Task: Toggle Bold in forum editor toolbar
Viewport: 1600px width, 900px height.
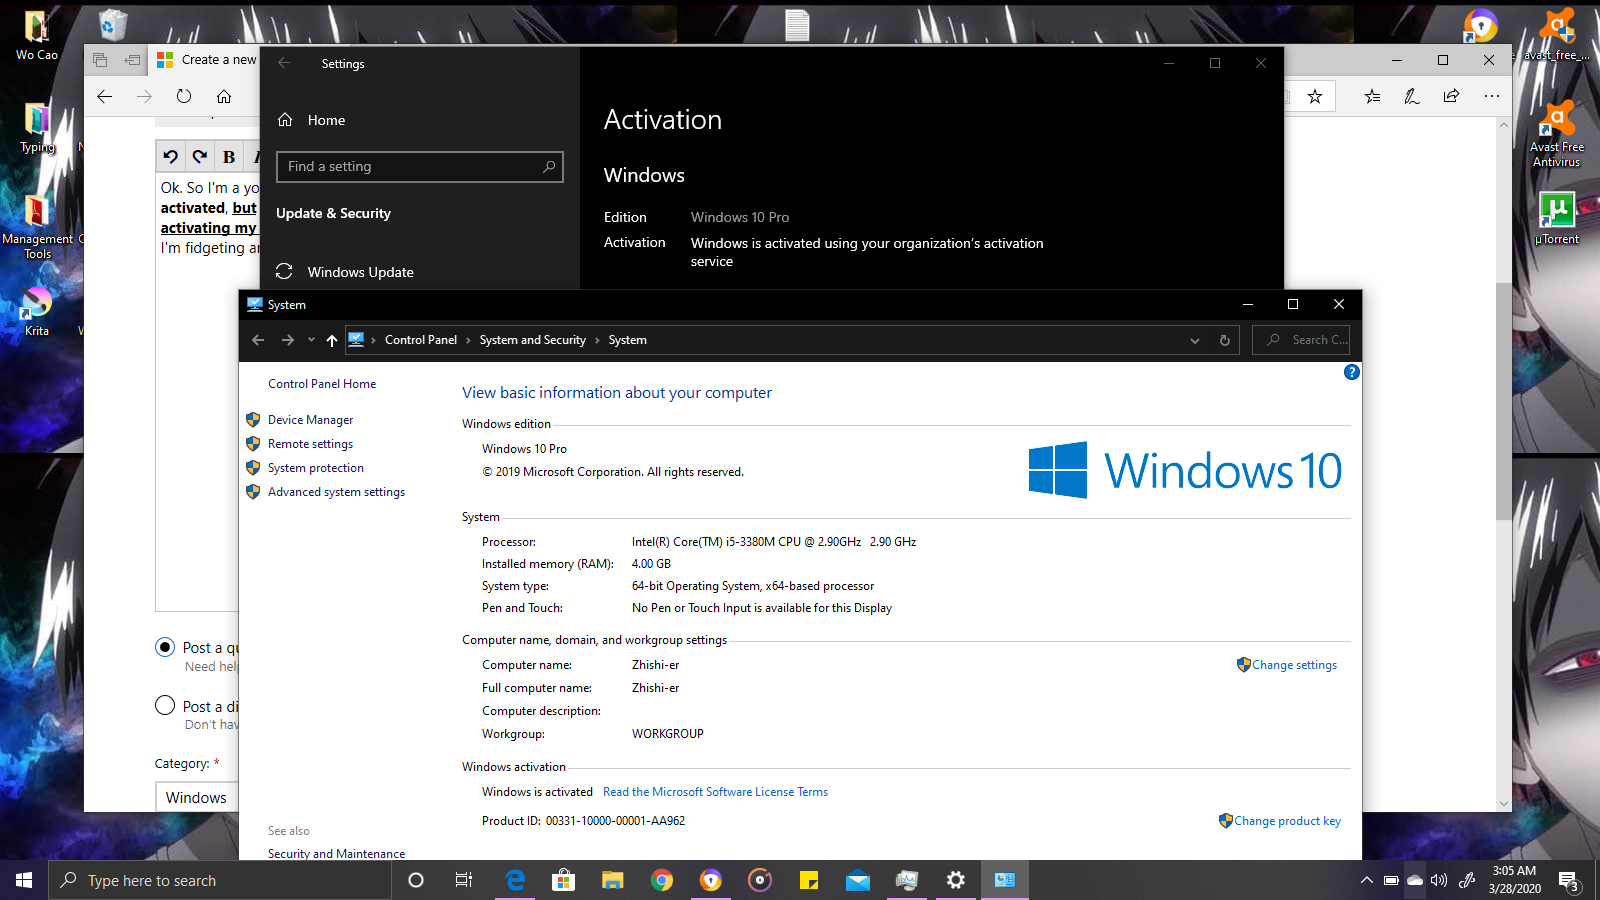Action: pos(229,156)
